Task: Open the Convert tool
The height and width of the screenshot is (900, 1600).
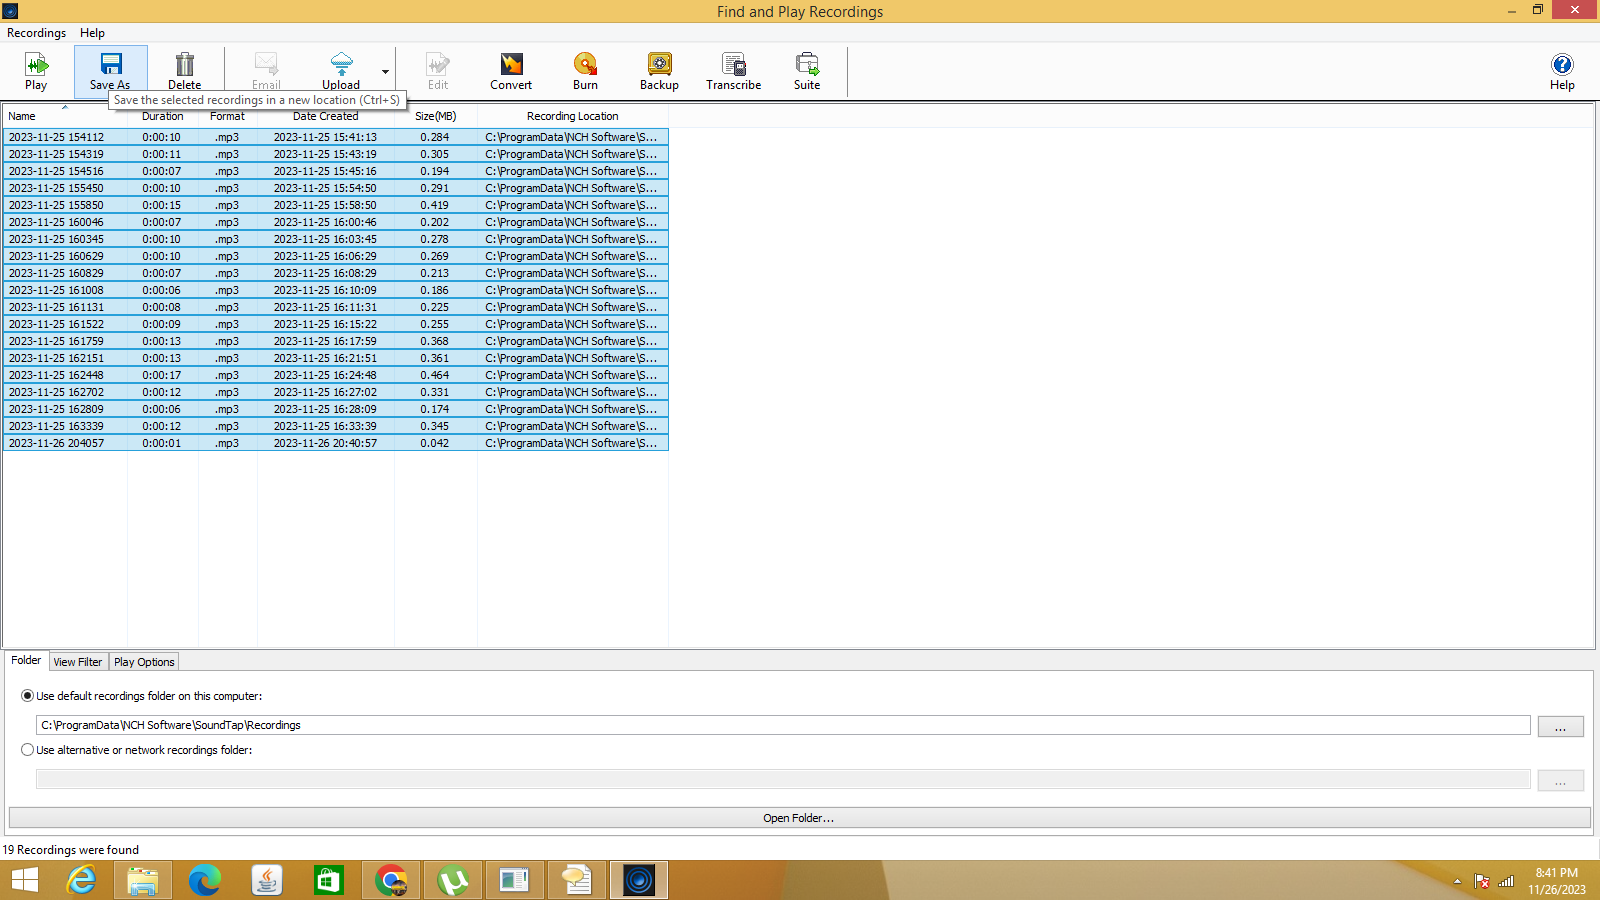Action: pyautogui.click(x=510, y=71)
